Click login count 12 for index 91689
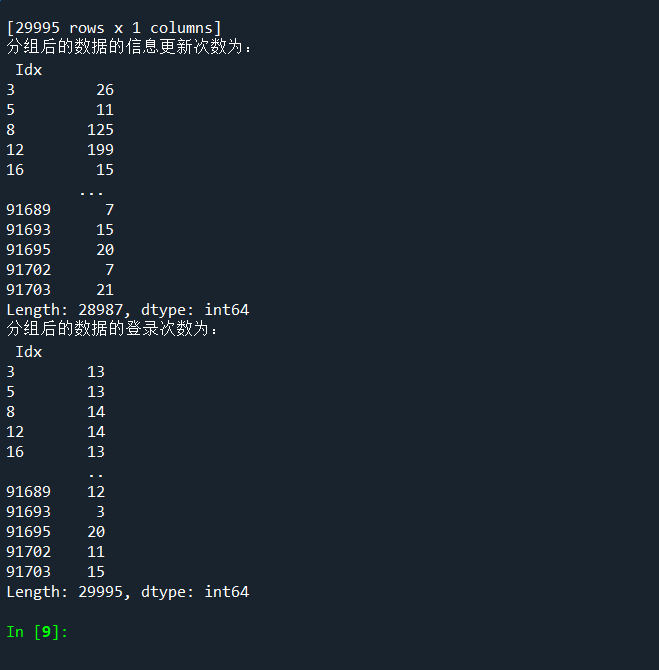The image size is (659, 670). tap(96, 492)
